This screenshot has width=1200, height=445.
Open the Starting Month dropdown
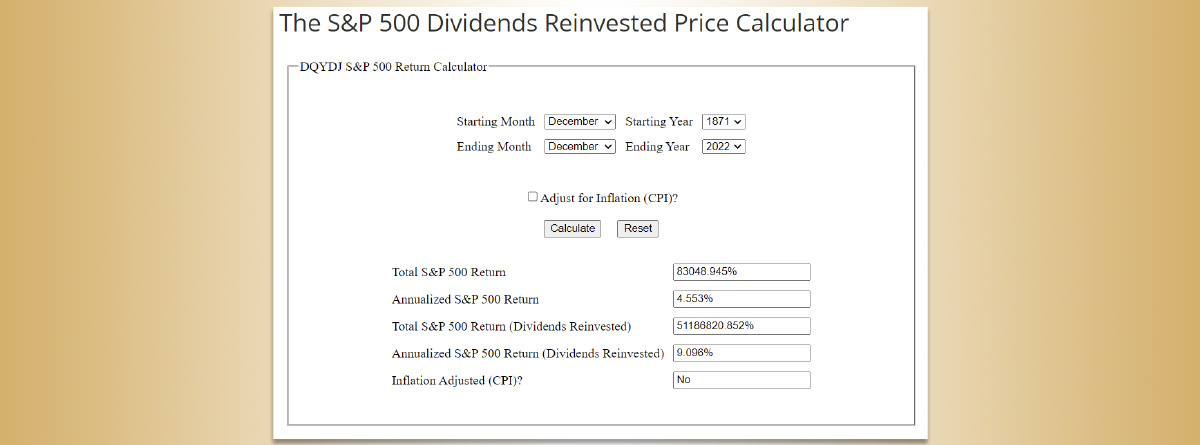click(x=580, y=122)
